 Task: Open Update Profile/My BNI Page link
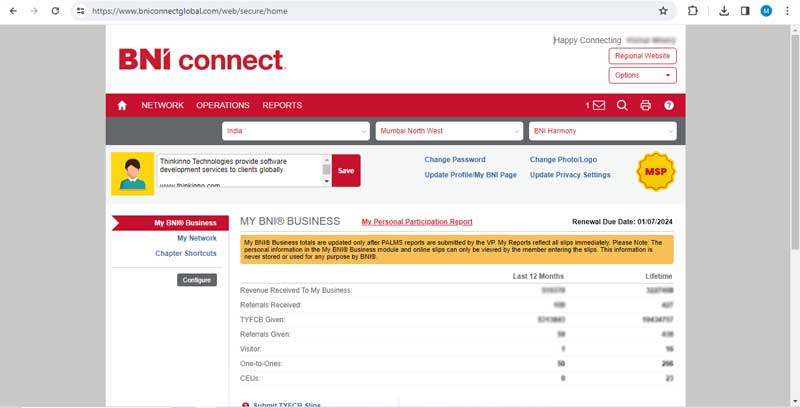tap(470, 175)
